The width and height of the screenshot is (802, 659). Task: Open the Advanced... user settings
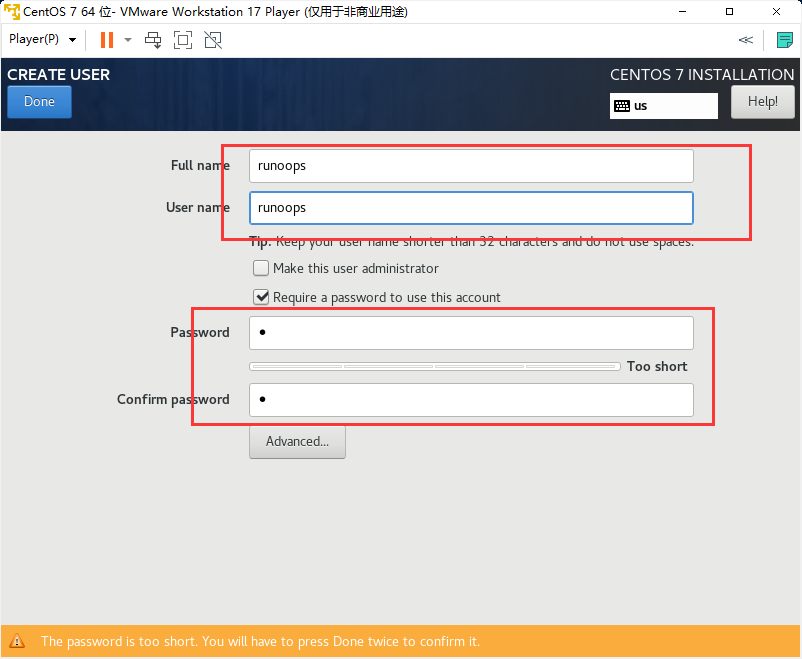click(x=297, y=441)
